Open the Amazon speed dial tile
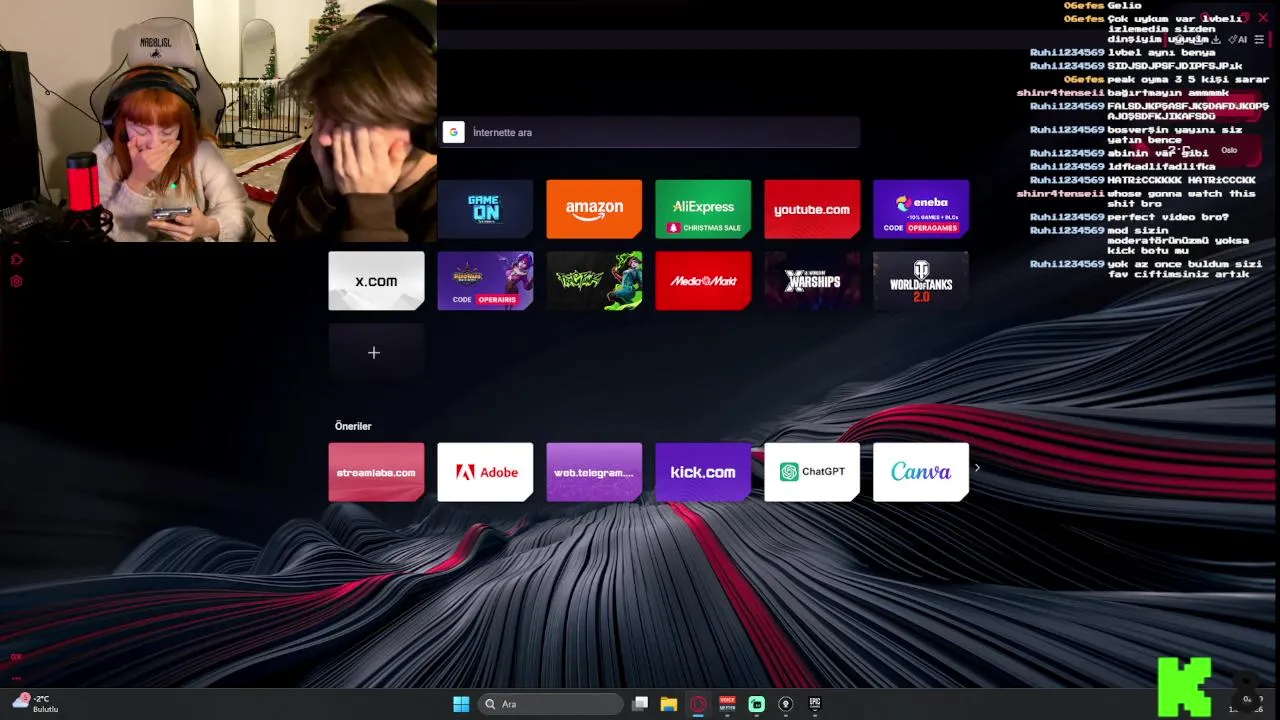Viewport: 1280px width, 720px height. pos(594,209)
